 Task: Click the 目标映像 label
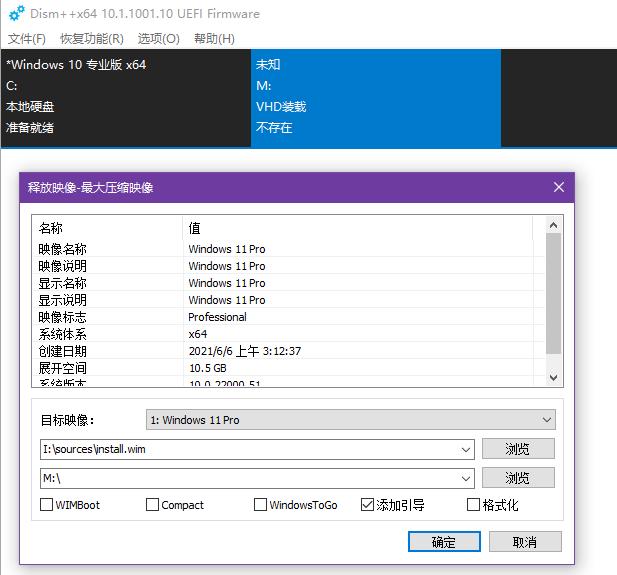(67, 420)
